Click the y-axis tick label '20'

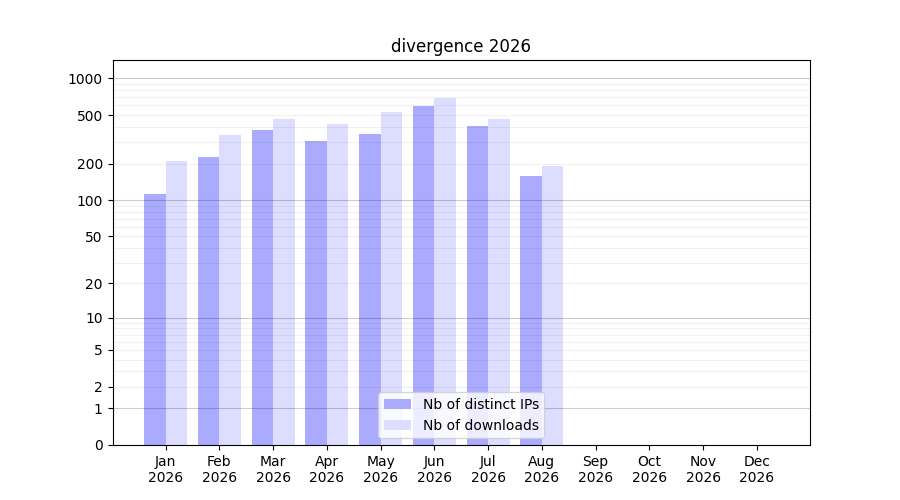pos(94,284)
